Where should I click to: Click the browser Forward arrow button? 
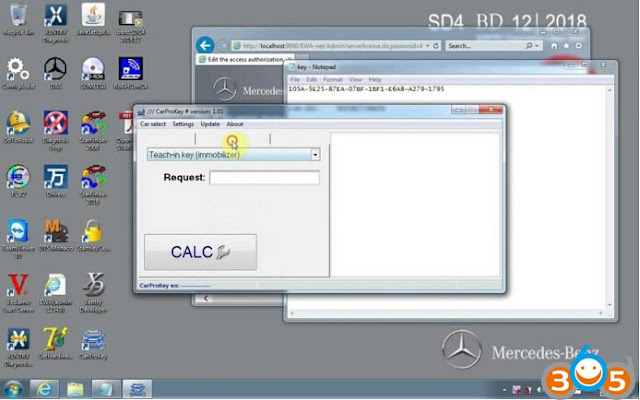pos(222,45)
